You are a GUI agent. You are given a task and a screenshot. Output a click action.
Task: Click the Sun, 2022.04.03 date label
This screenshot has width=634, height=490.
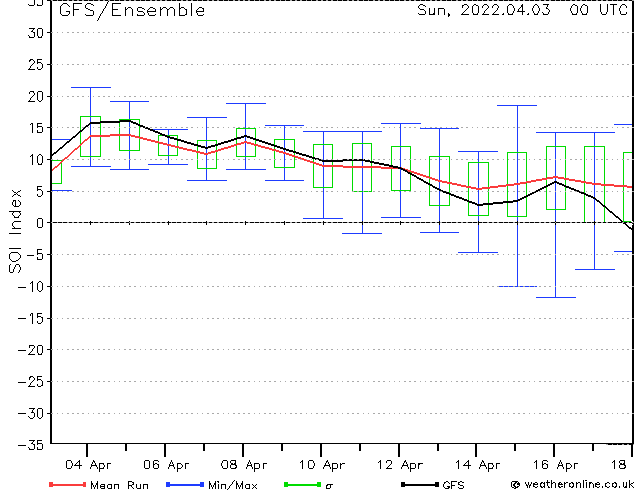click(x=484, y=10)
